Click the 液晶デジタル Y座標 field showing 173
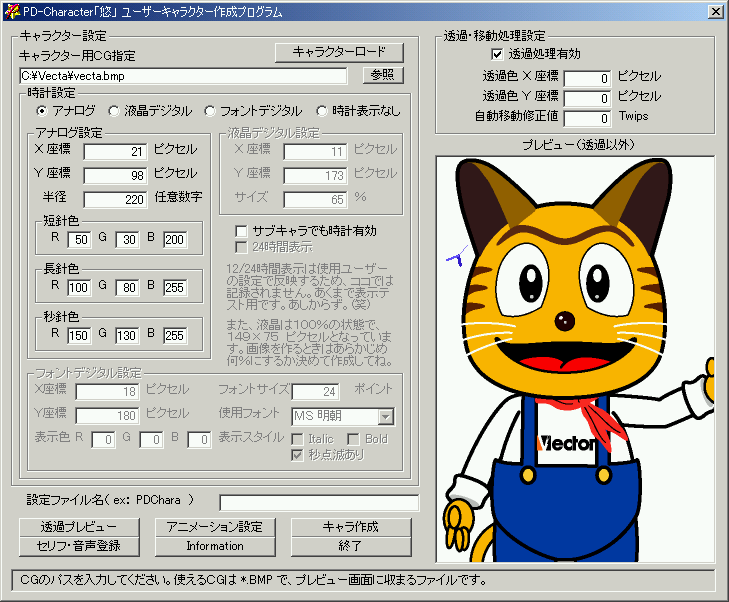Screen dimensions: 729x602 [315, 176]
